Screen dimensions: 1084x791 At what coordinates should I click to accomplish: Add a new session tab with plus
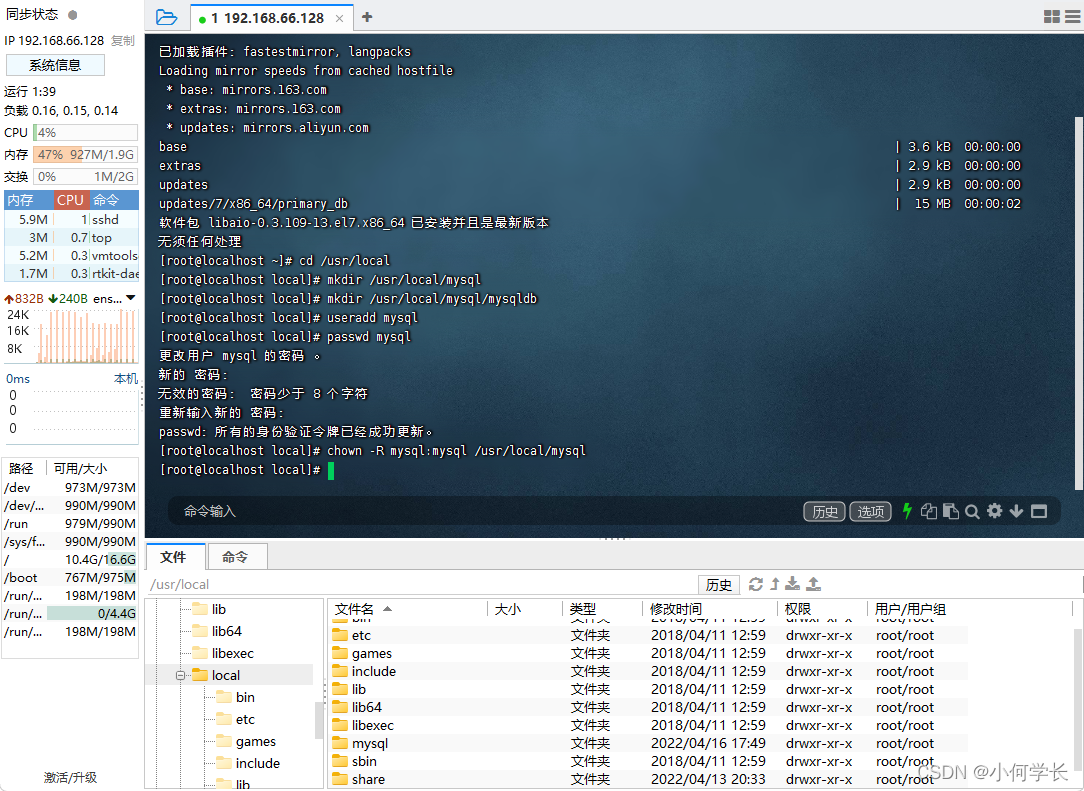tap(367, 17)
